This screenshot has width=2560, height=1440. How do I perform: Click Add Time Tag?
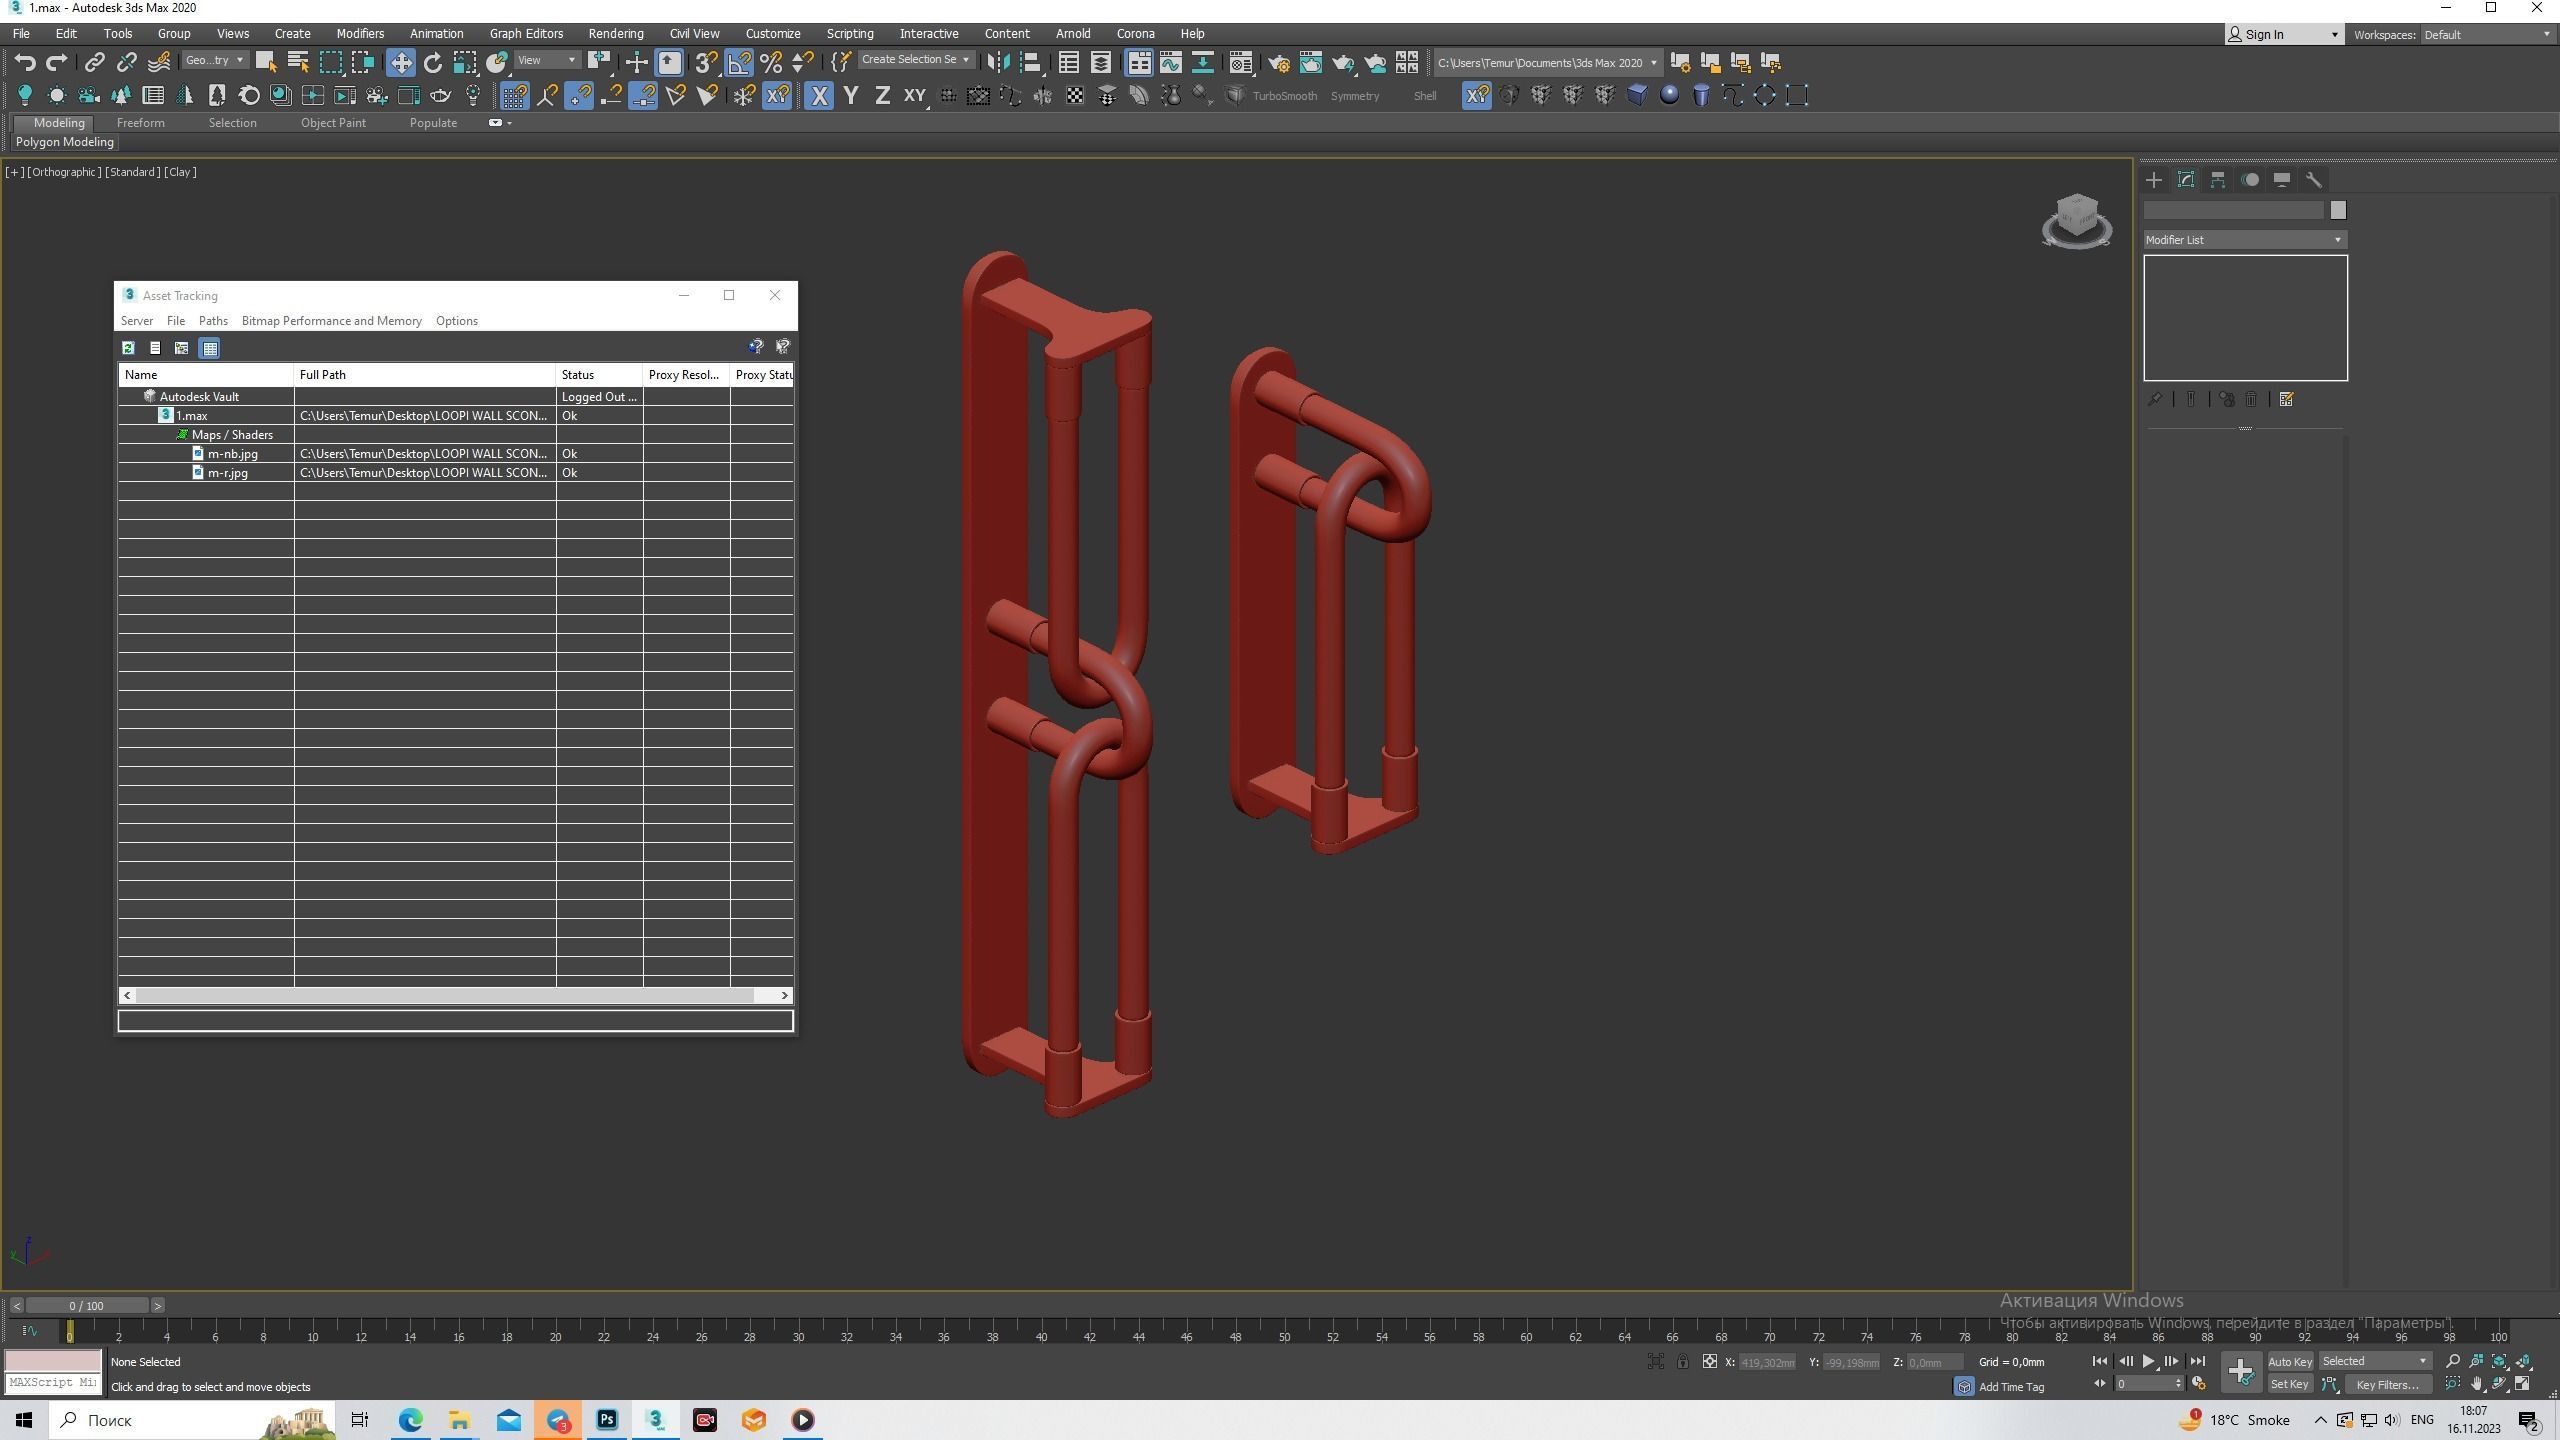click(x=2010, y=1387)
